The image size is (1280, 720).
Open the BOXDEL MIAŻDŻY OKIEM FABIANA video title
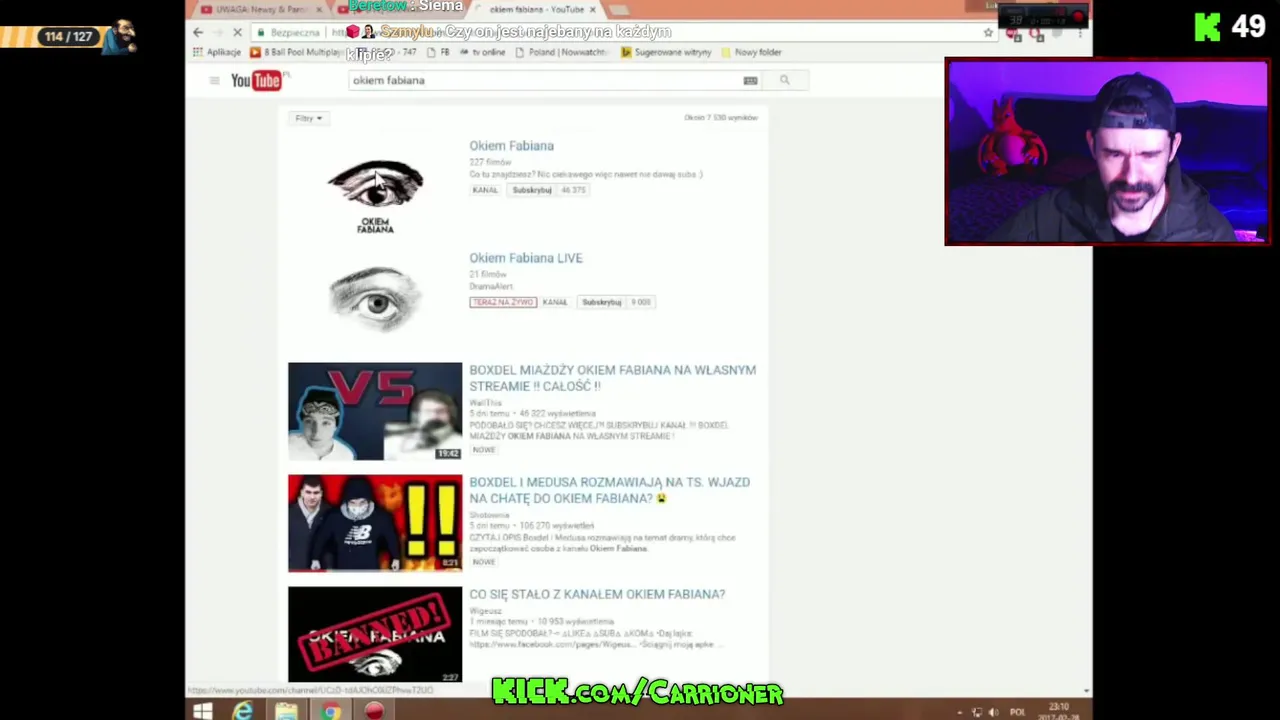pyautogui.click(x=612, y=378)
